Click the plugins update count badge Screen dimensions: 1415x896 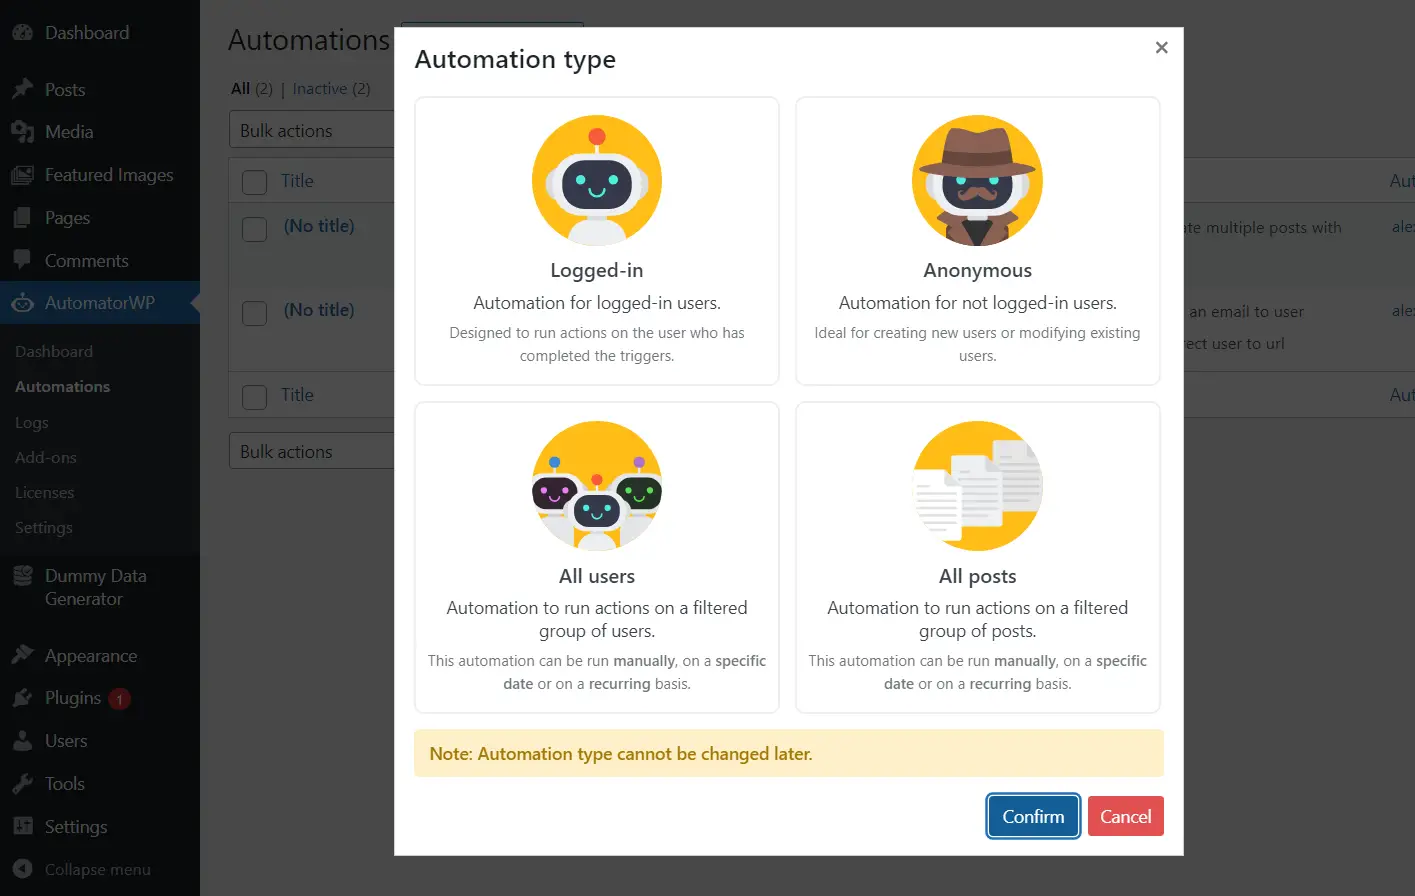(x=119, y=699)
